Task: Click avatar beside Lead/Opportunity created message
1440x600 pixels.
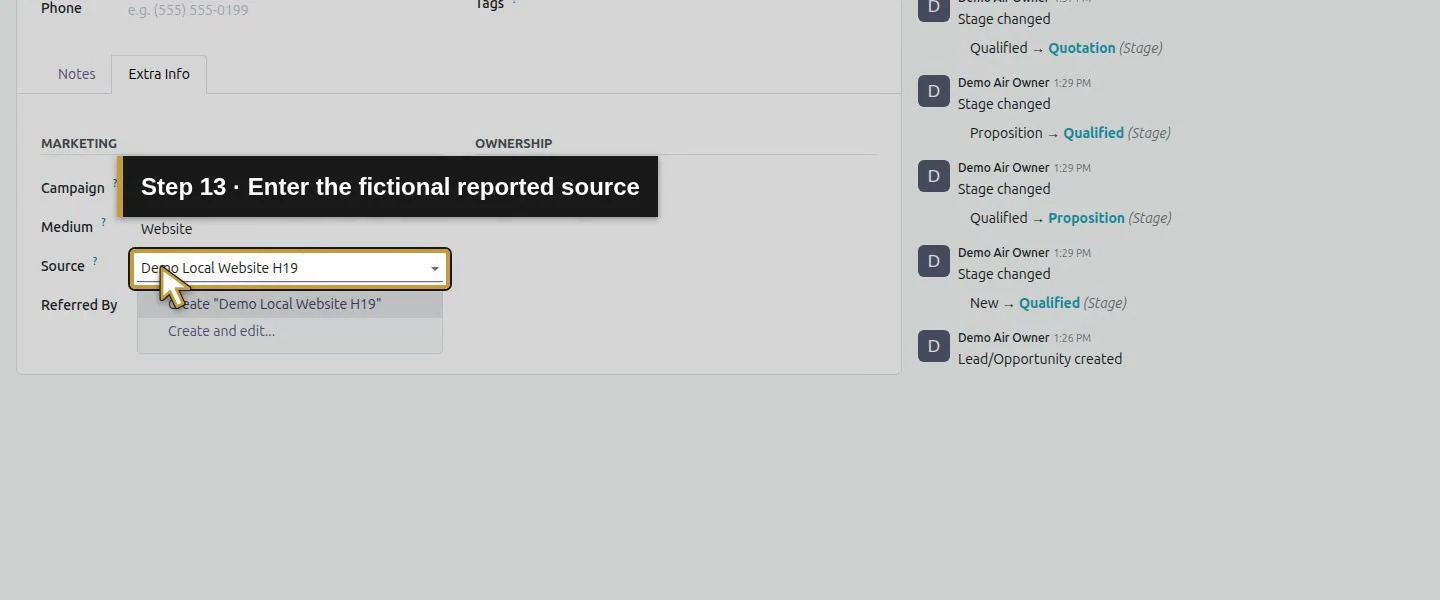Action: [x=934, y=346]
